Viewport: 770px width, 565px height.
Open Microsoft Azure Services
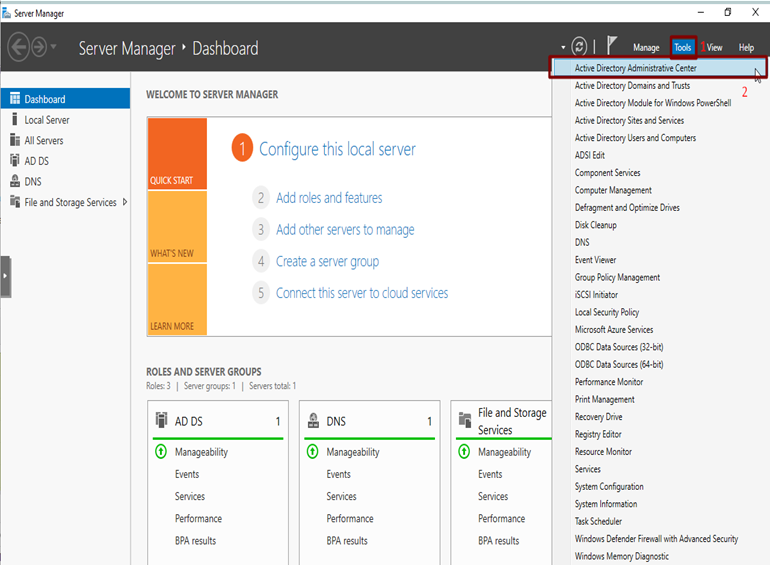tap(614, 329)
